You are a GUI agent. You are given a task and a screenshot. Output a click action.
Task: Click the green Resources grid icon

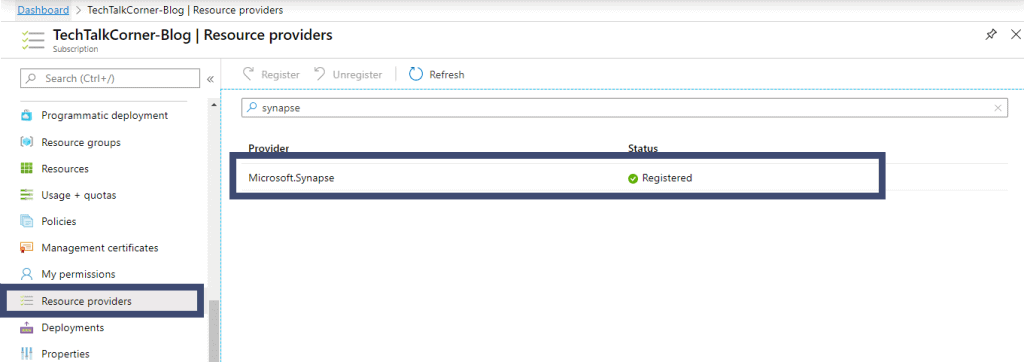(26, 169)
